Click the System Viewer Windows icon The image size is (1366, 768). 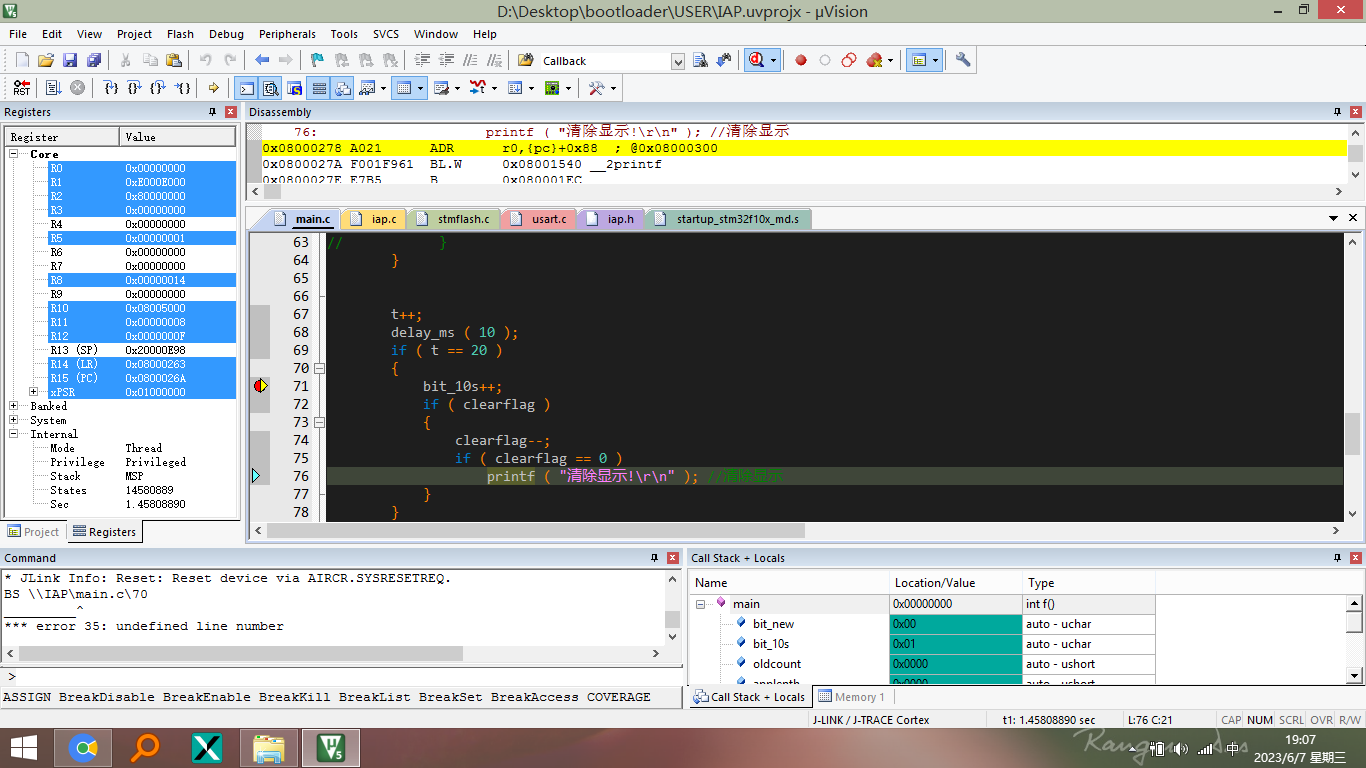click(x=552, y=88)
